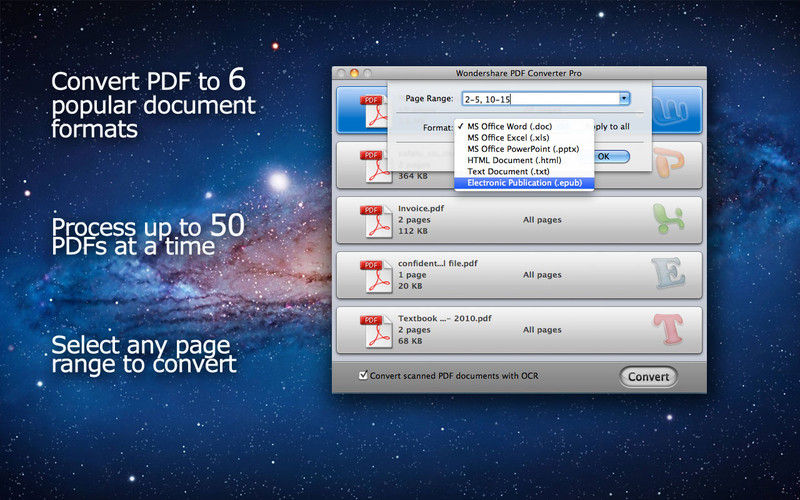Click the file name confident...l file.pdf
This screenshot has width=800, height=500.
tap(438, 264)
